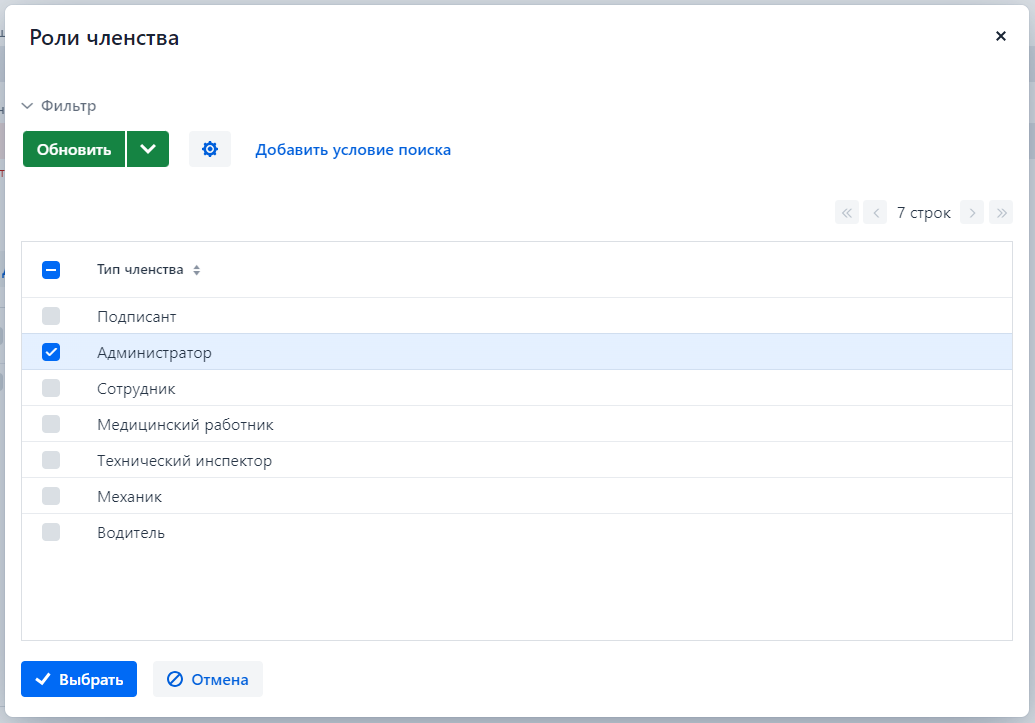Close the Роли членства dialog
This screenshot has height=723, width=1035.
[x=1000, y=36]
